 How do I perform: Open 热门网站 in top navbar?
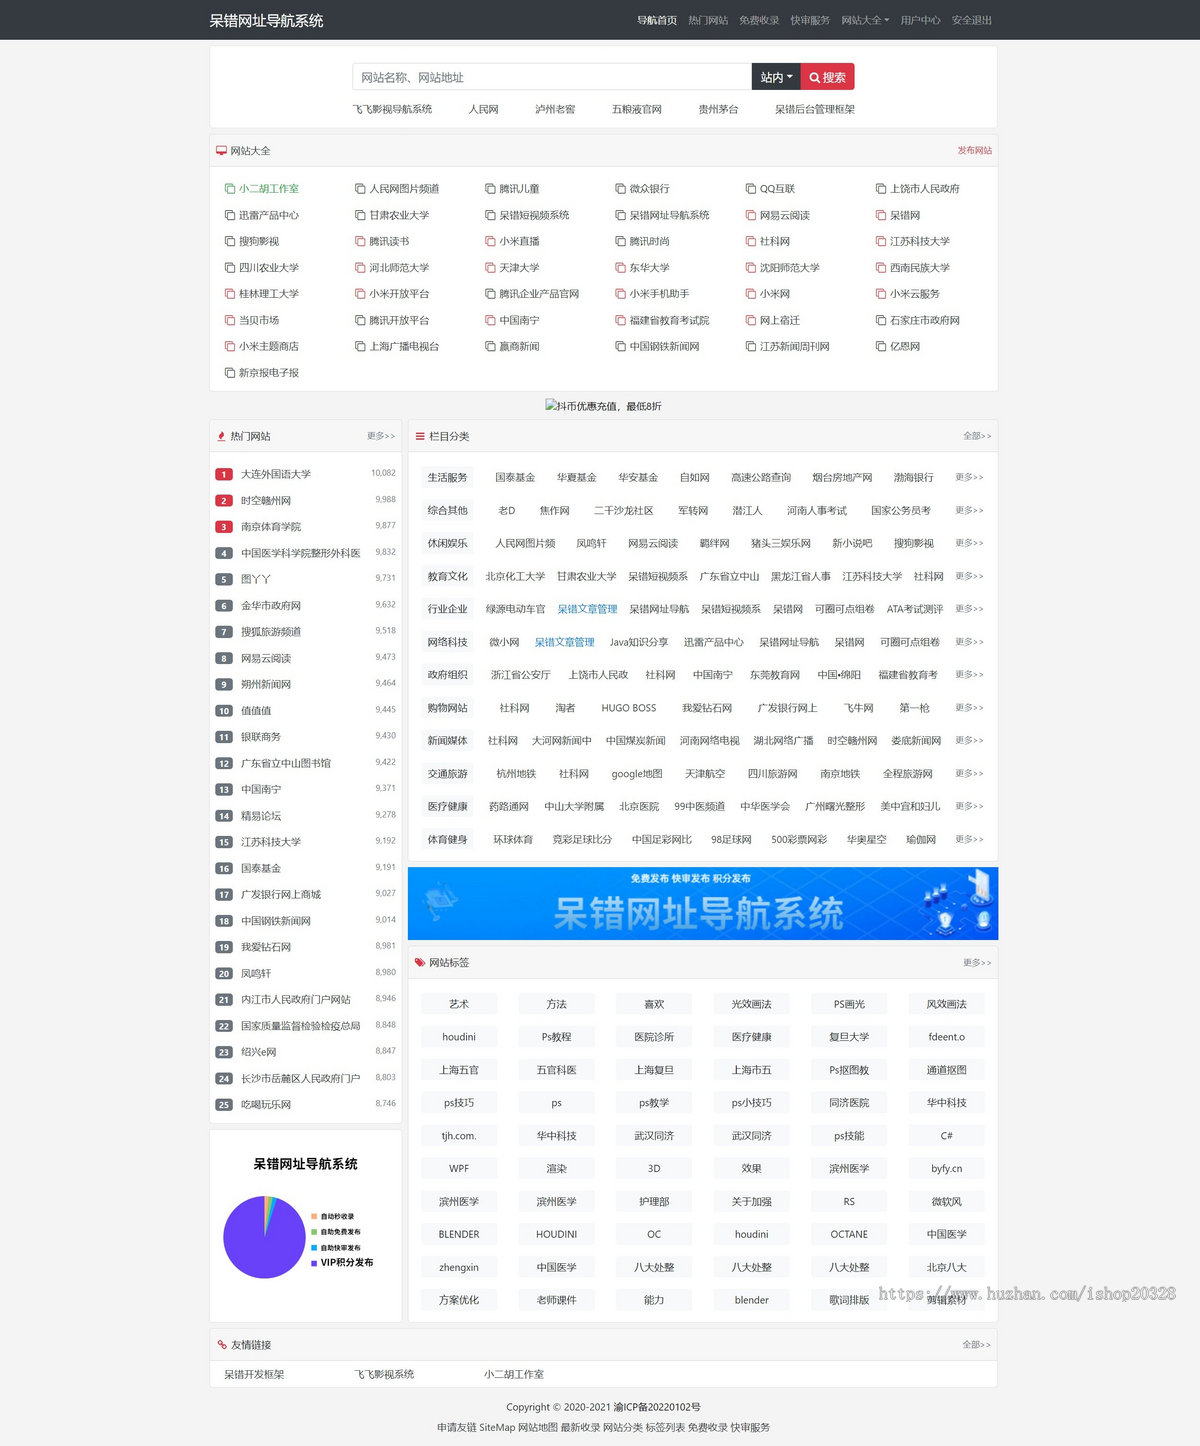708,20
